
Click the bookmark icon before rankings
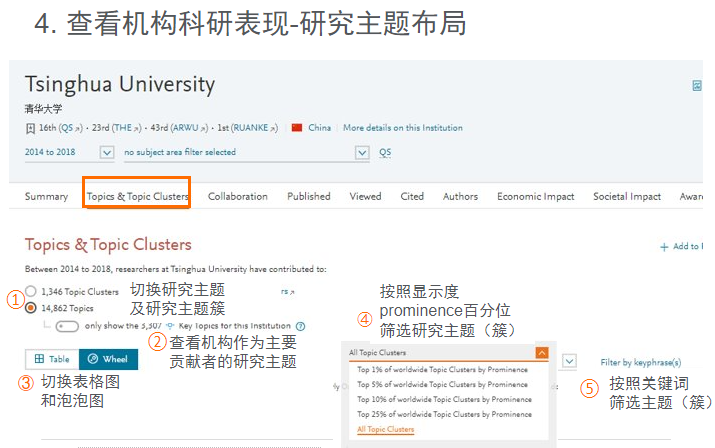[x=30, y=129]
